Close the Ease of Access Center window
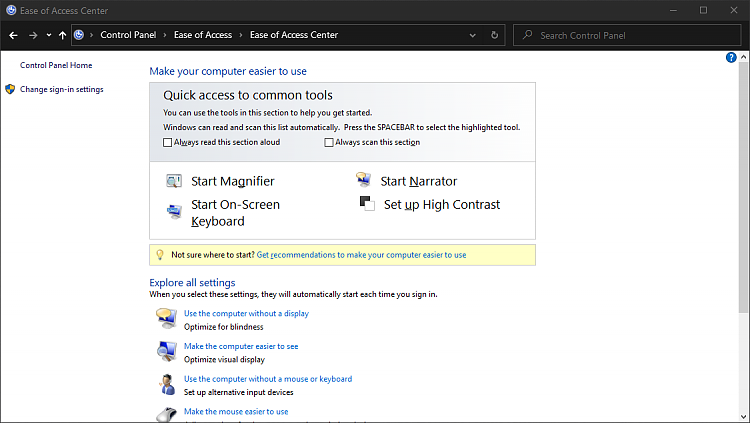 734,10
